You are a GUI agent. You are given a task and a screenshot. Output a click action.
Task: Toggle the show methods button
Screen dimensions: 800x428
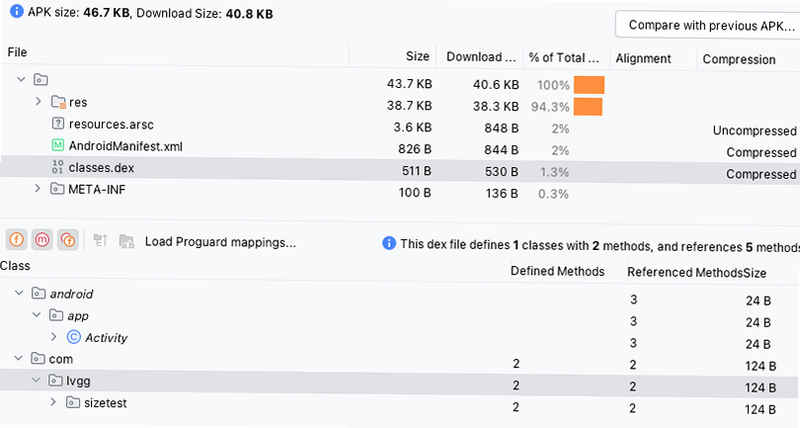(42, 239)
